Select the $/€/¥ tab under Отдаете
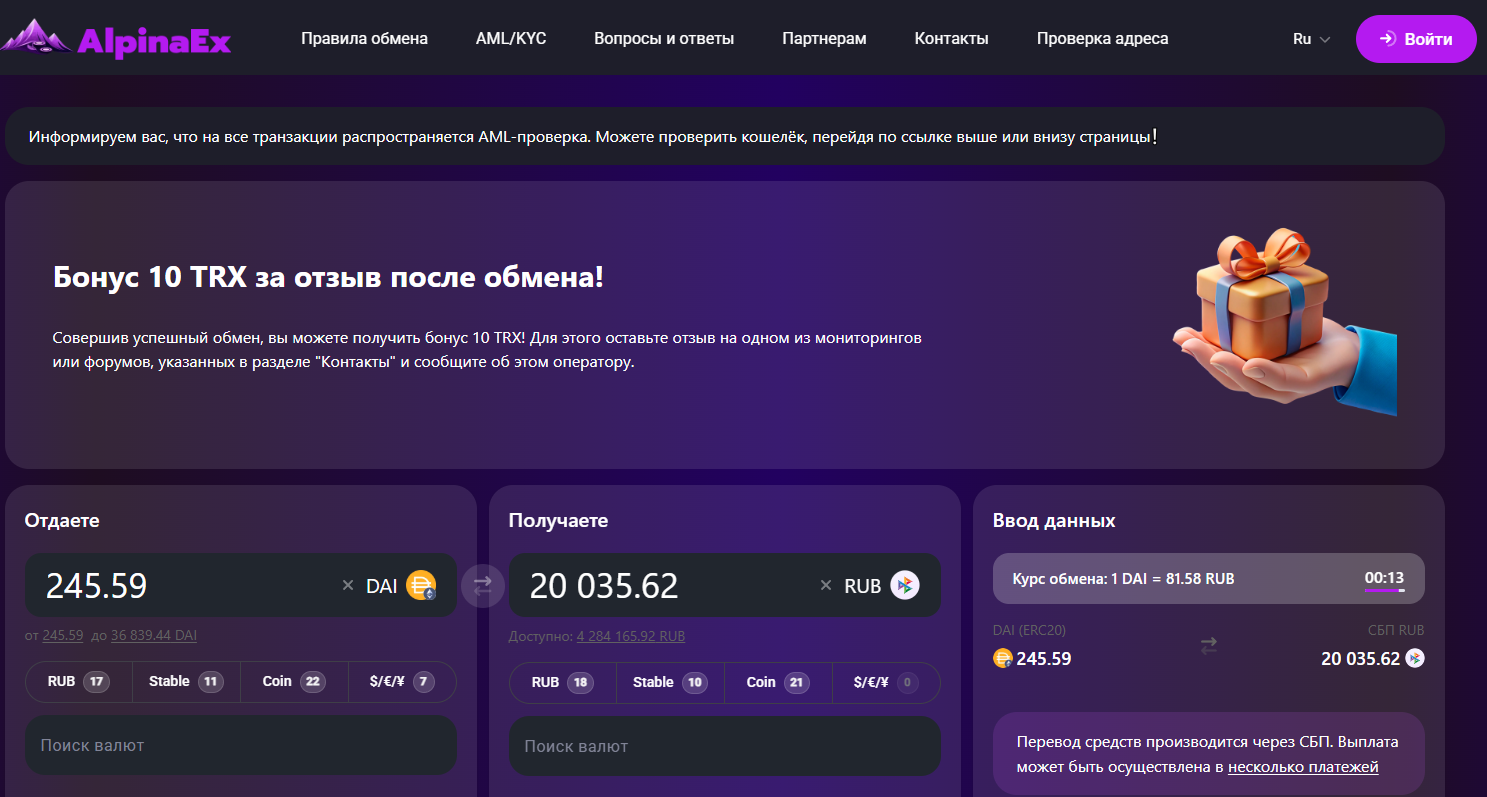This screenshot has width=1487, height=797. pyautogui.click(x=402, y=682)
